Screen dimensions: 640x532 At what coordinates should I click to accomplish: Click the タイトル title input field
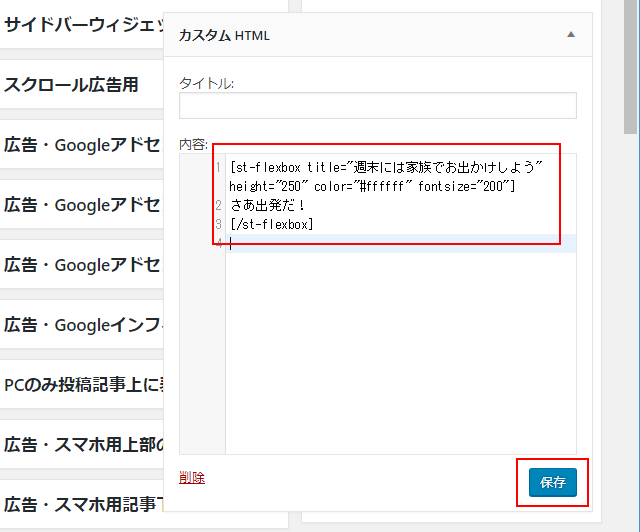(377, 106)
